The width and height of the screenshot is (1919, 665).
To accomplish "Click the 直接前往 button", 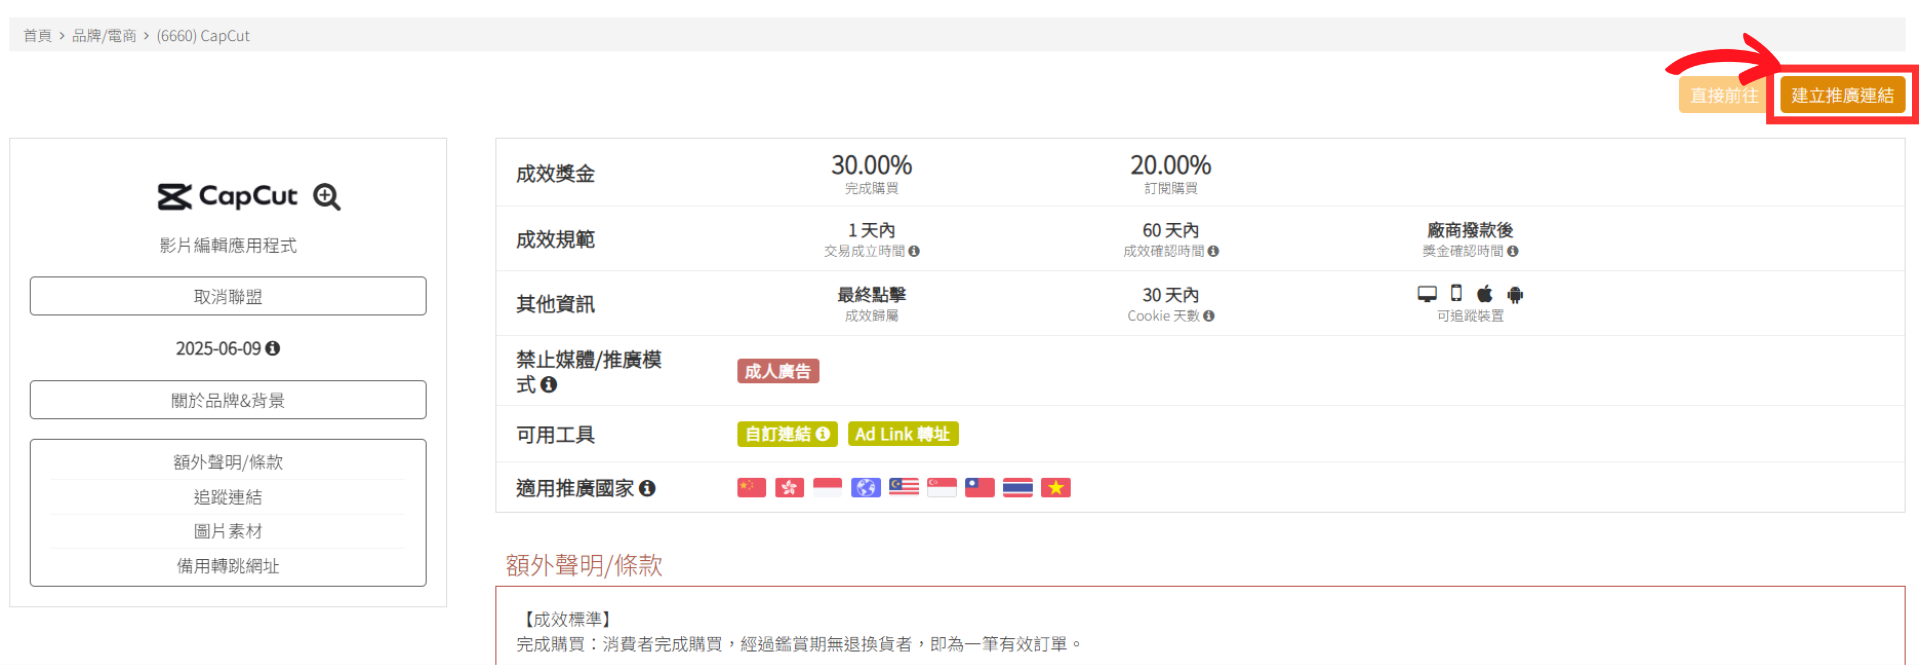I will click(1723, 95).
